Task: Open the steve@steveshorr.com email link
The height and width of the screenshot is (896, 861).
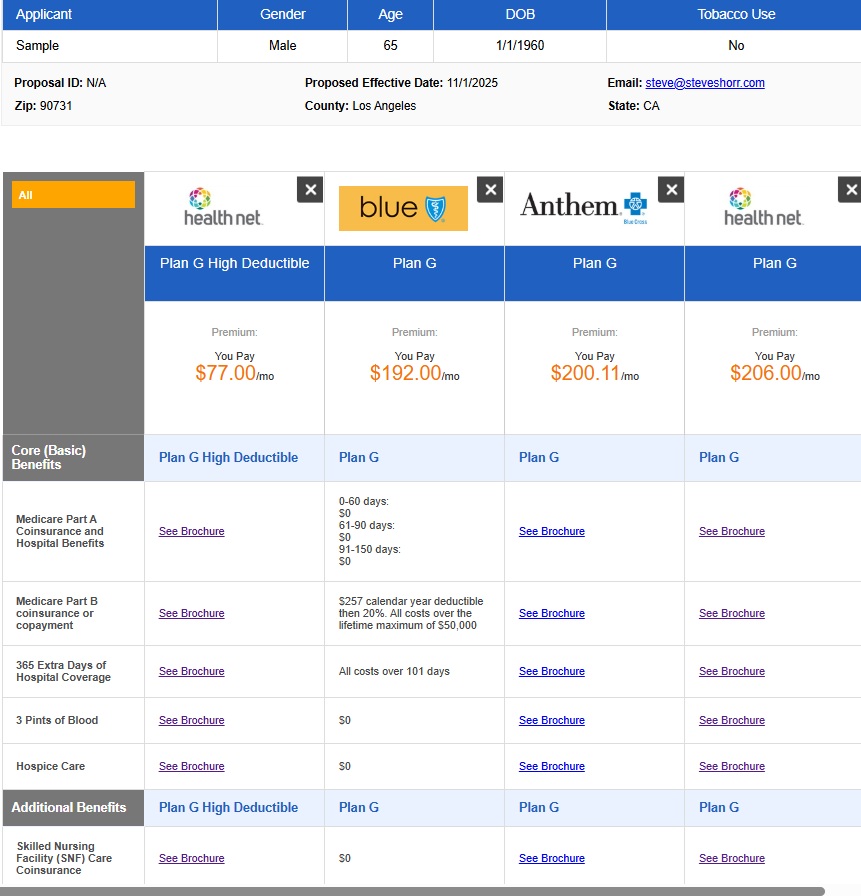Action: (x=704, y=83)
